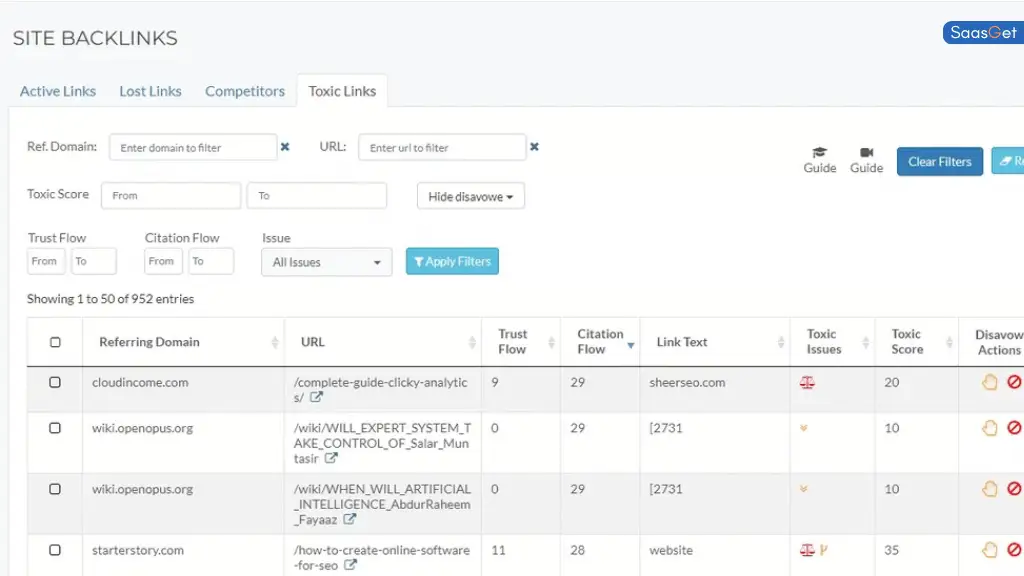The height and width of the screenshot is (576, 1024).
Task: Switch to Active Links tab
Action: 57,91
